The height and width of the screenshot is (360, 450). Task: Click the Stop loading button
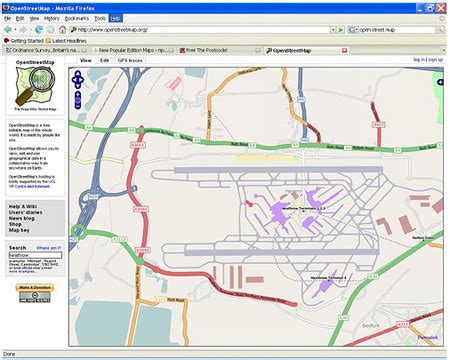(51, 30)
